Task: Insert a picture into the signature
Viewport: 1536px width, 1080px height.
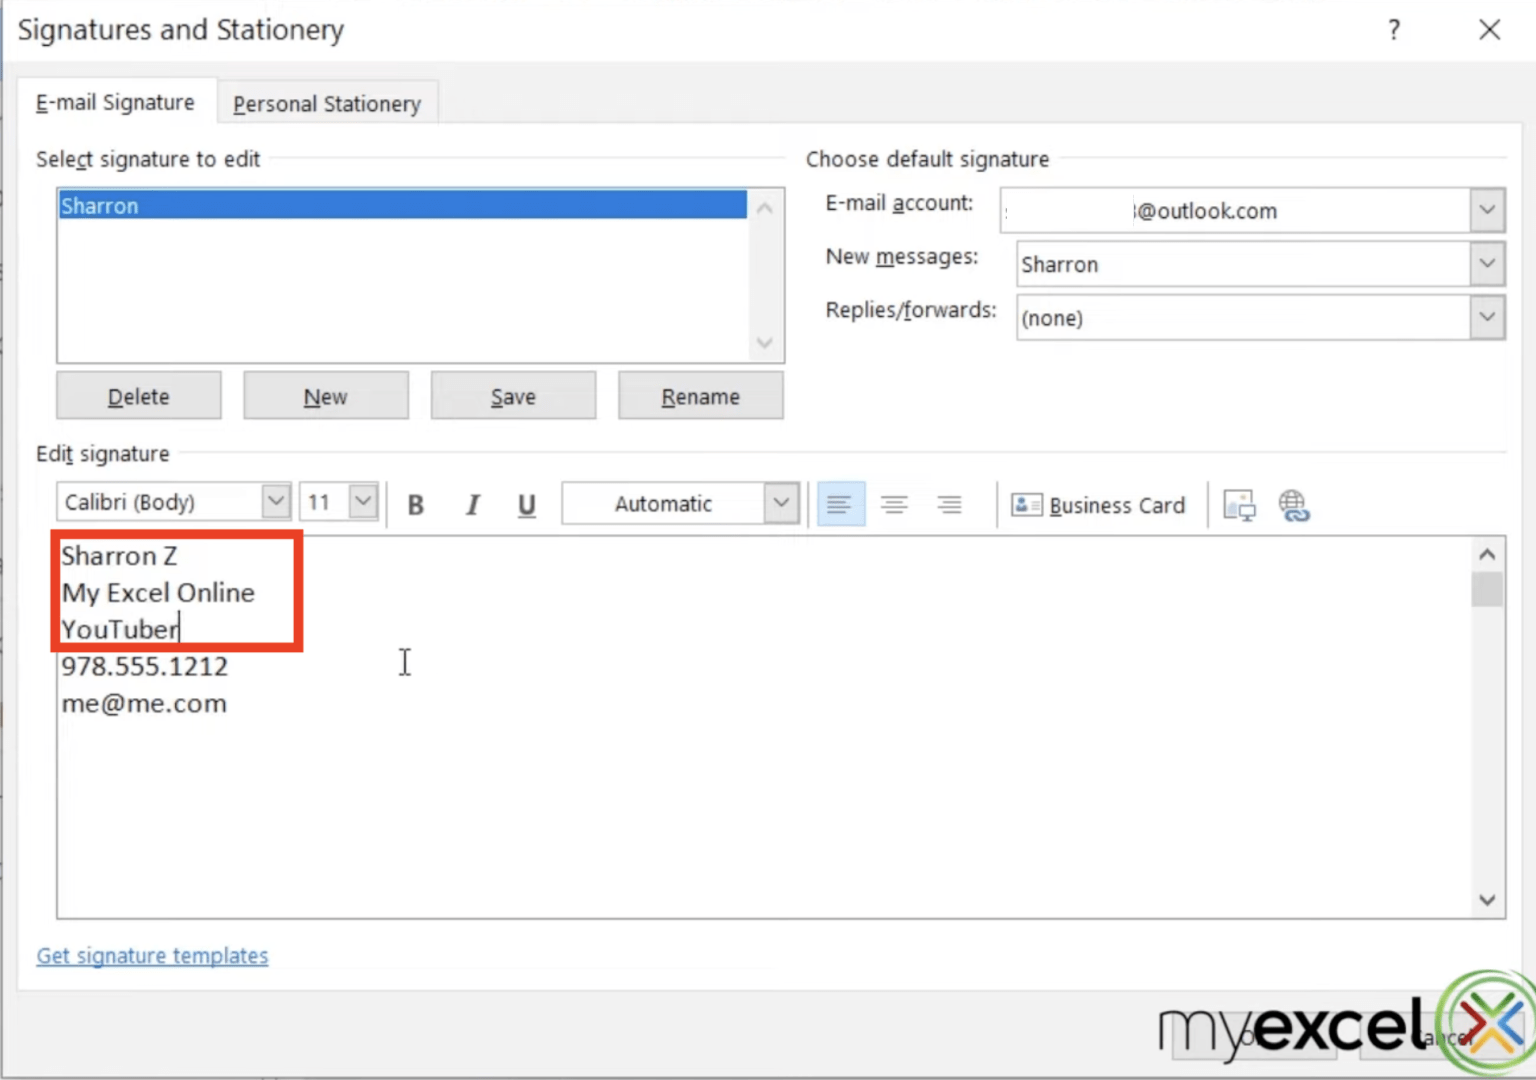Action: 1239,504
